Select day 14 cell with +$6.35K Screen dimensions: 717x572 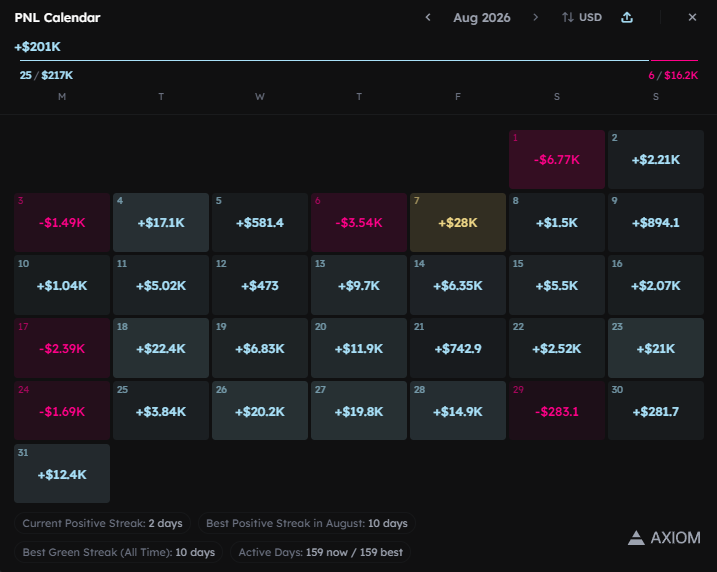point(458,285)
